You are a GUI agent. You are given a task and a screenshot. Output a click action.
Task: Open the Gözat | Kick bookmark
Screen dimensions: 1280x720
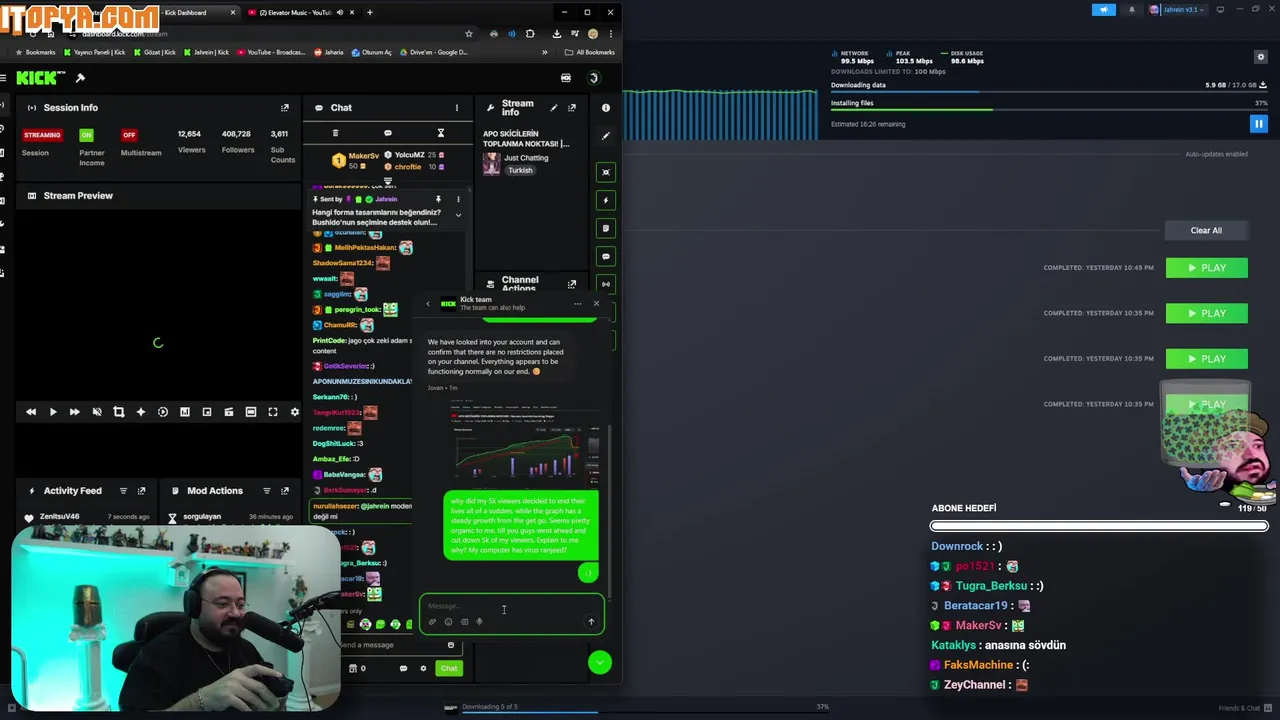154,52
